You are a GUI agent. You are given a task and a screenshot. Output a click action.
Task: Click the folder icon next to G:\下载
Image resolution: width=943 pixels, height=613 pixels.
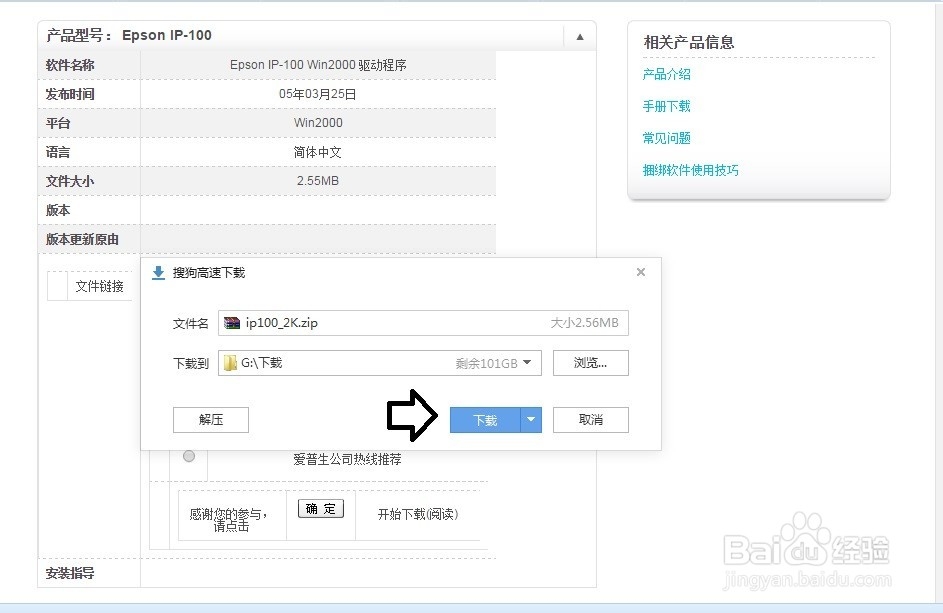pyautogui.click(x=230, y=363)
